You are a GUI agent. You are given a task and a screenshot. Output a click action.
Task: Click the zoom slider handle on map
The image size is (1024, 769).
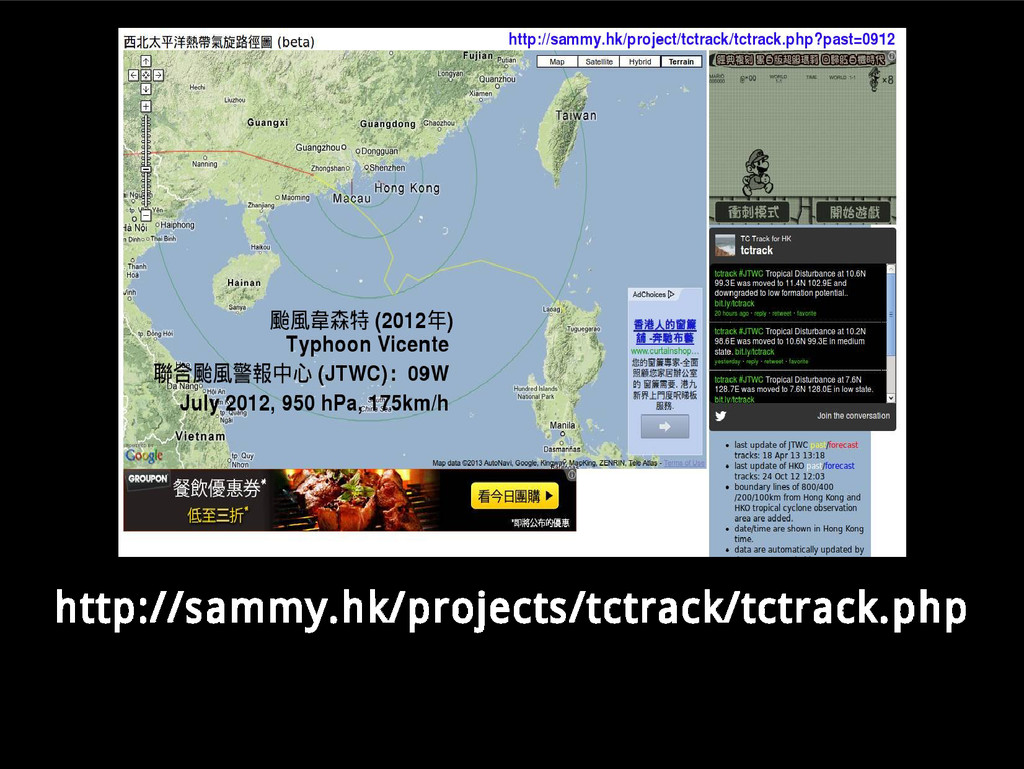pos(146,169)
